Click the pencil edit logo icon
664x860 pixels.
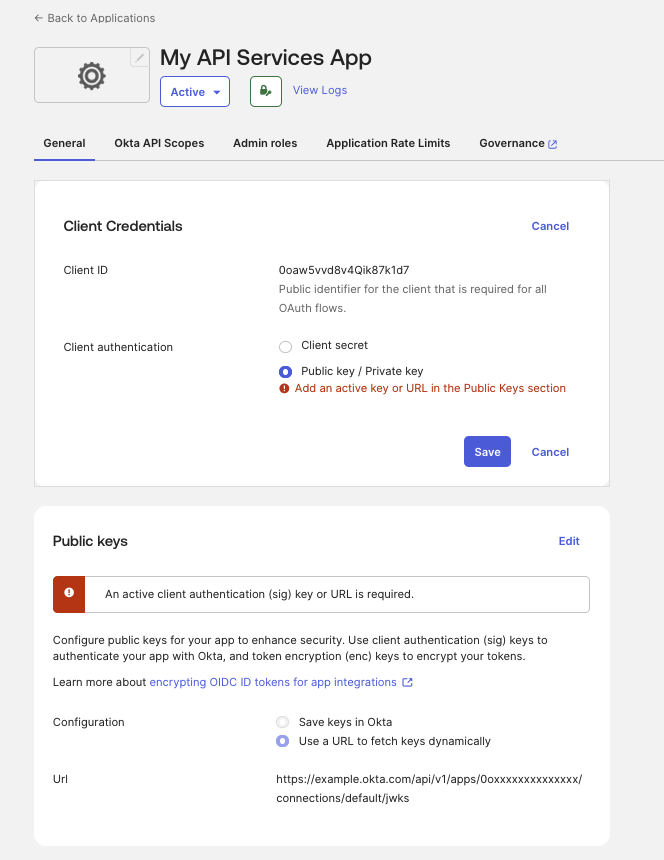[140, 57]
